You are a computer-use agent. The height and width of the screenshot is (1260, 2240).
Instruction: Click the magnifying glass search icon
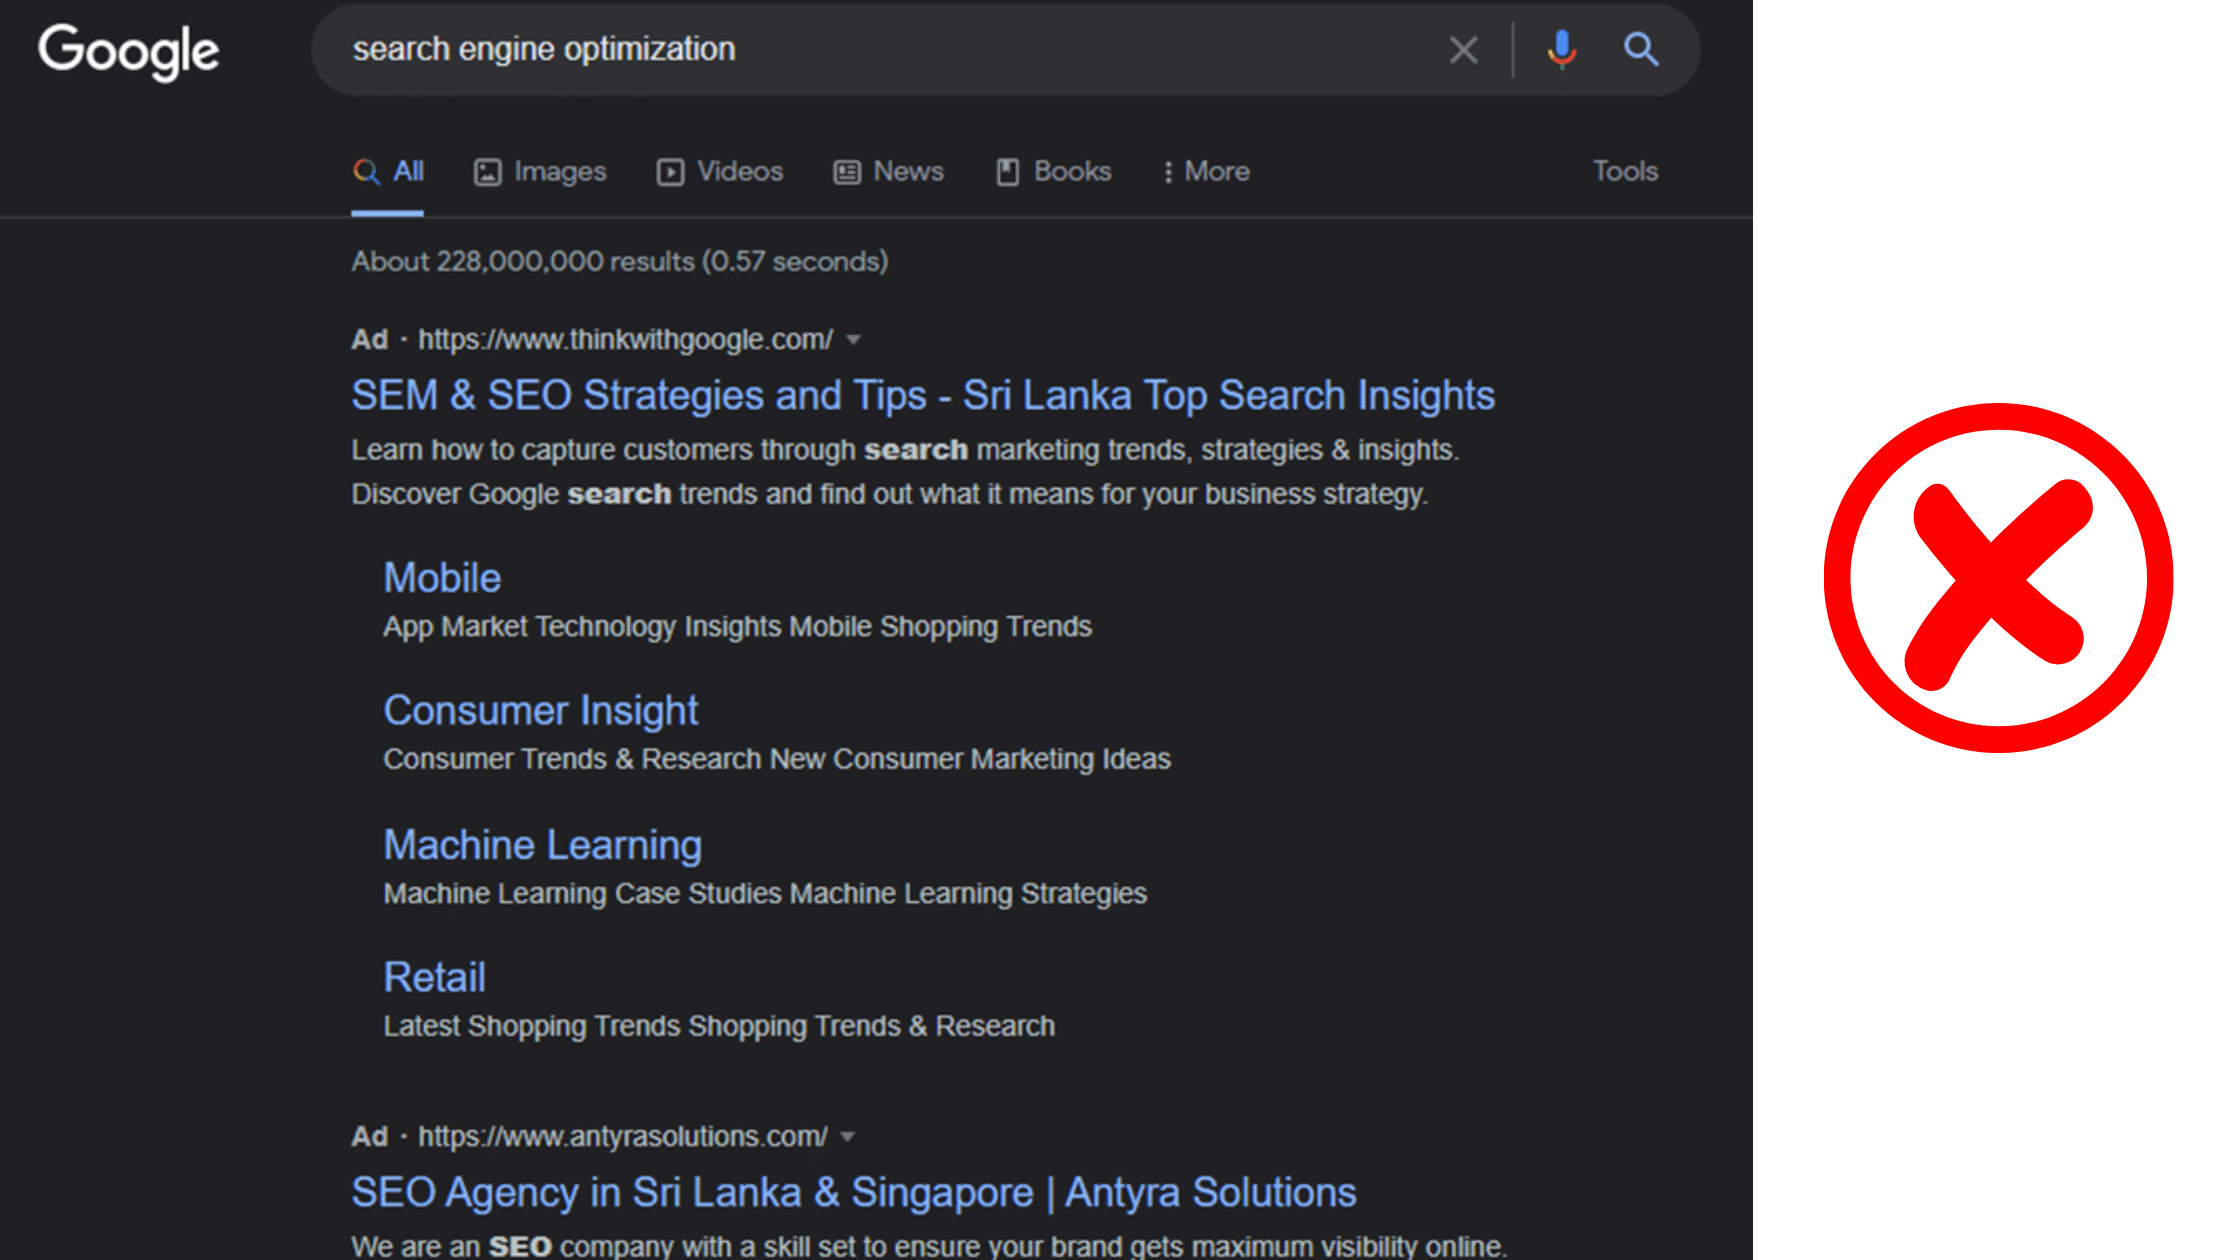[x=1640, y=49]
